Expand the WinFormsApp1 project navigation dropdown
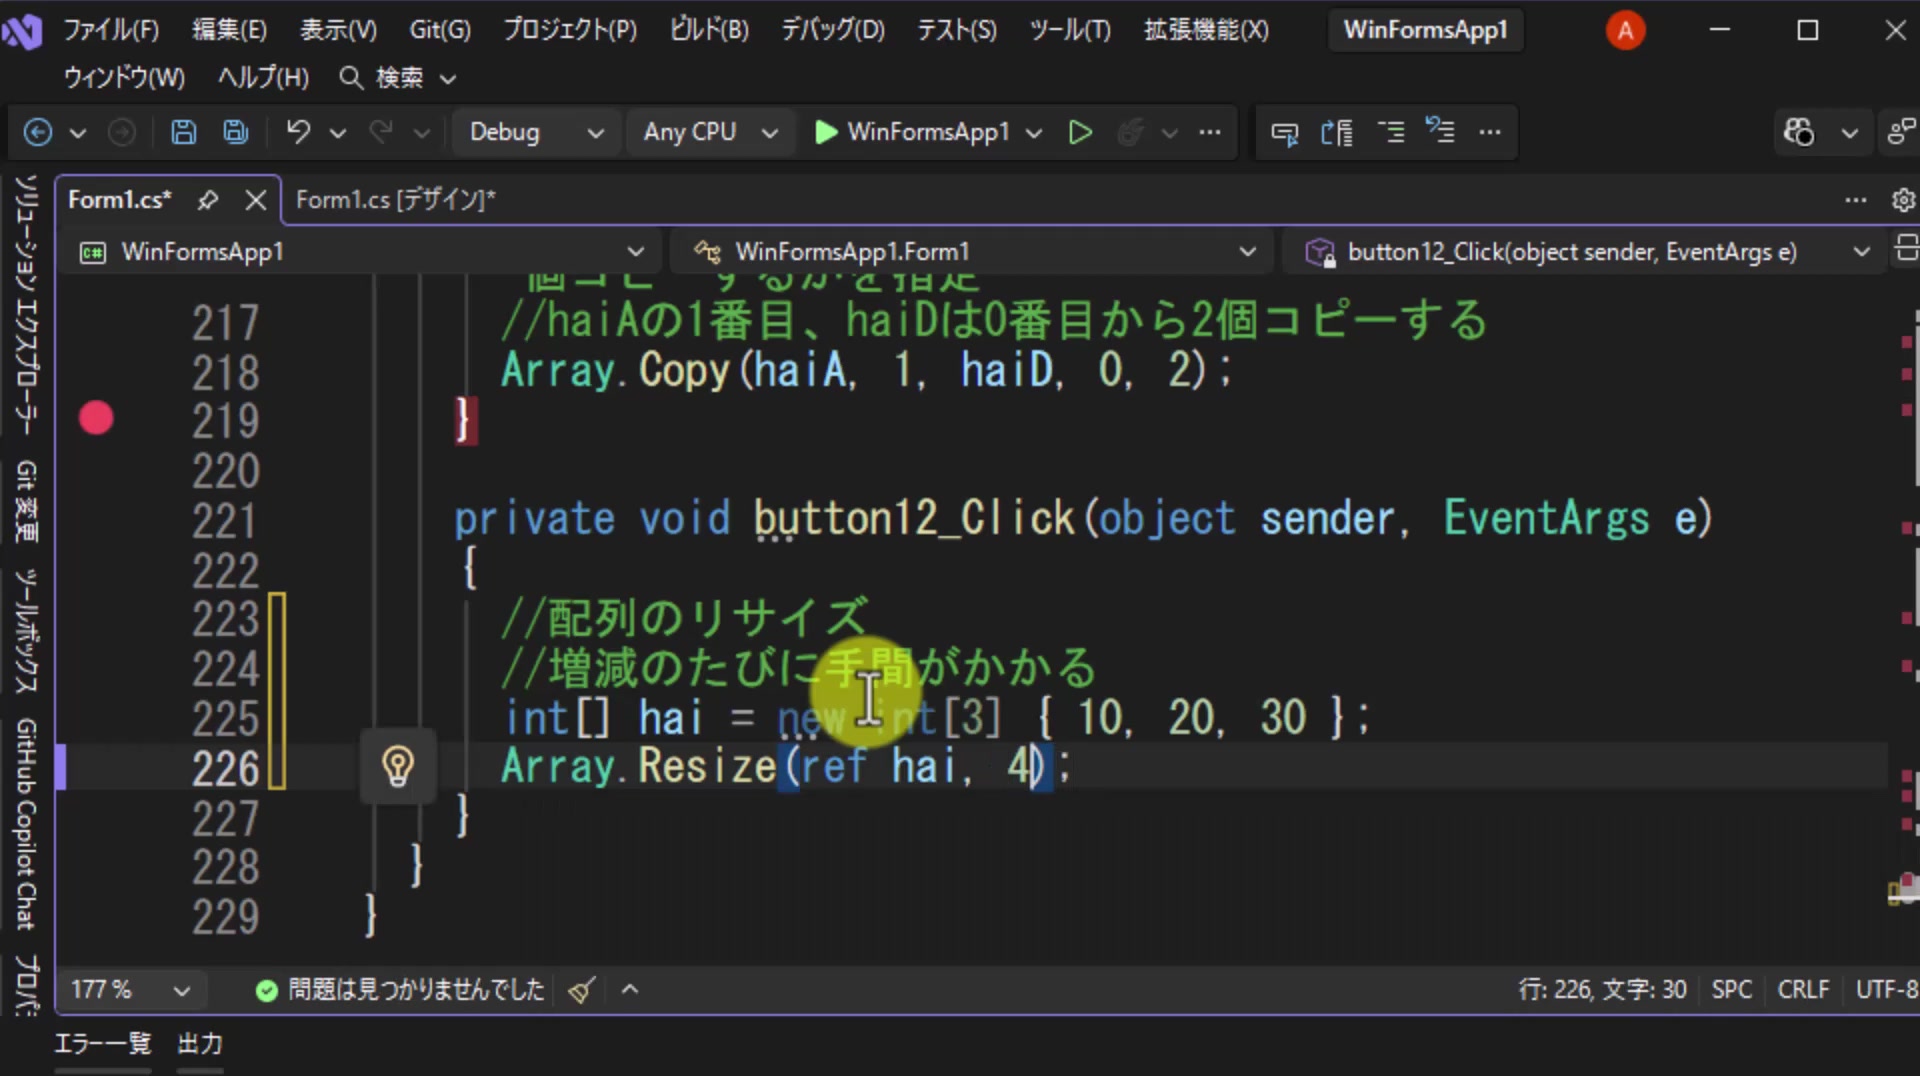 point(361,252)
